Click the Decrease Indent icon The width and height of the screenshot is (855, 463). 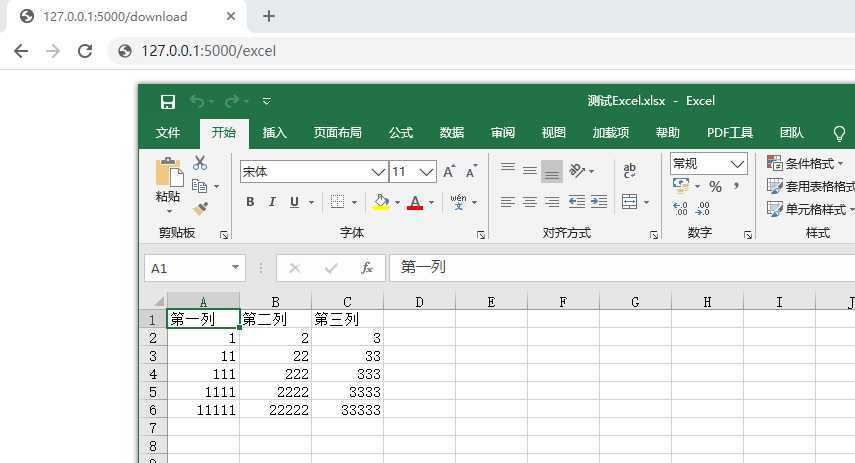pyautogui.click(x=576, y=202)
